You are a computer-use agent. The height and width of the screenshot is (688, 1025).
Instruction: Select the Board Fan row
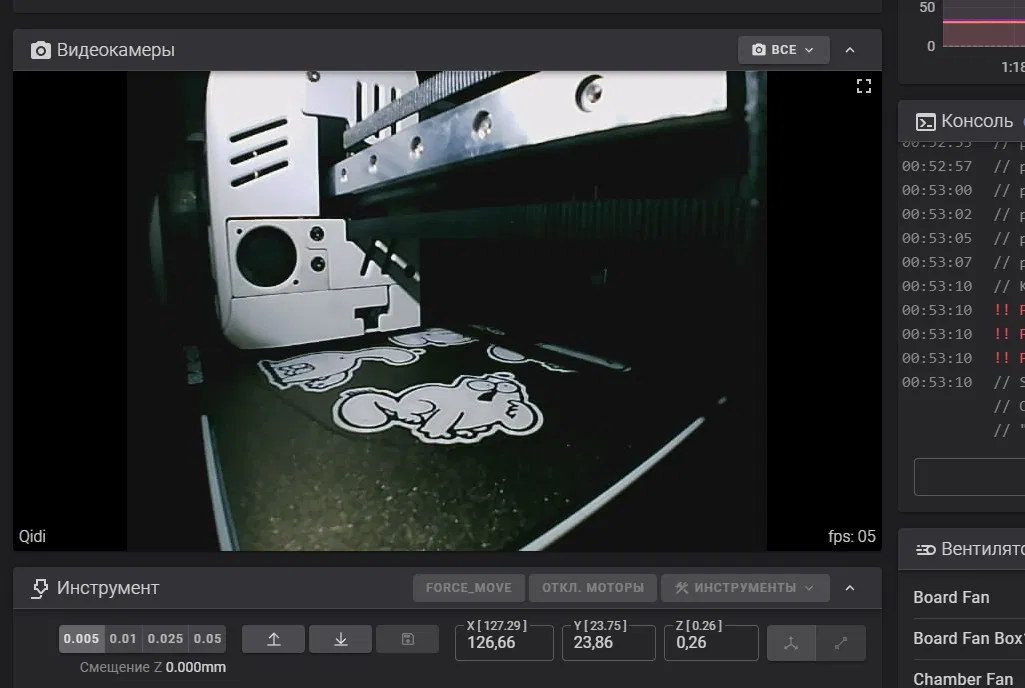pyautogui.click(x=969, y=597)
